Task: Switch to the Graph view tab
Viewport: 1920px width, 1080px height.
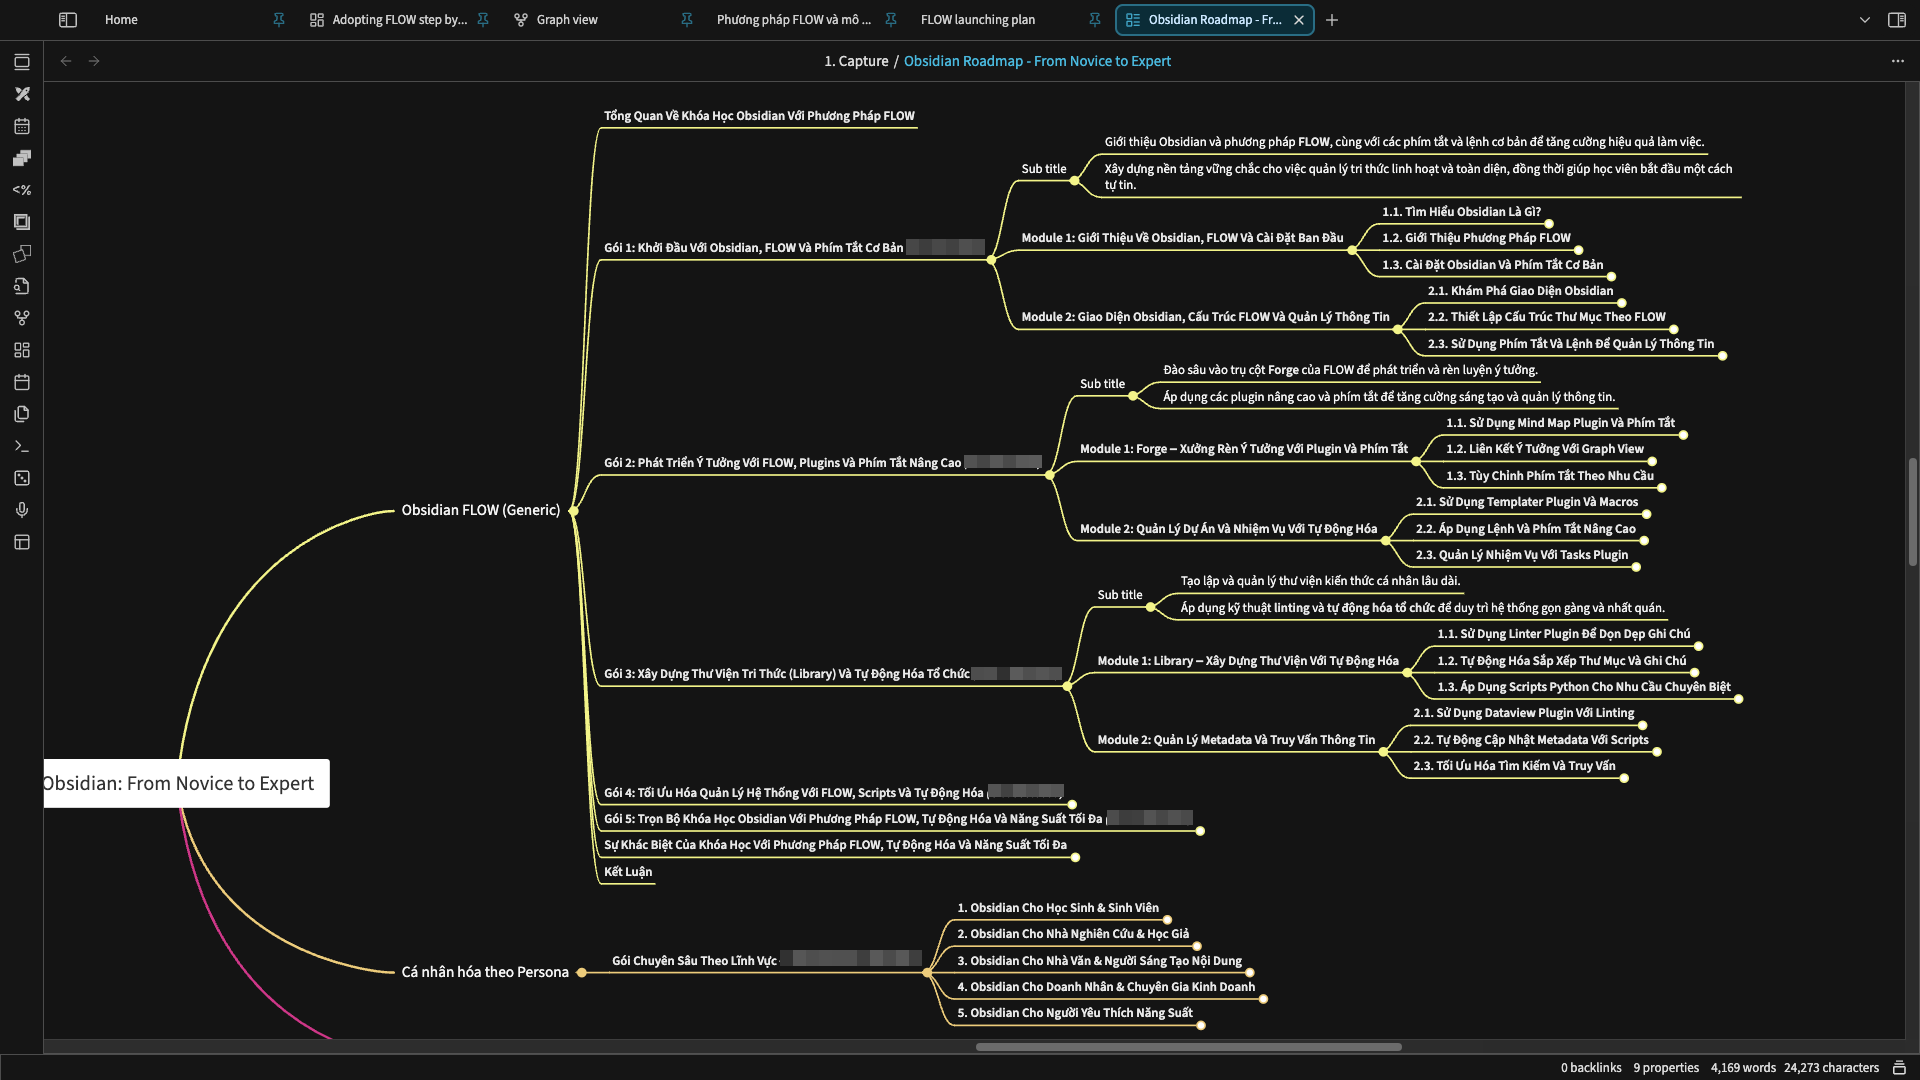Action: (x=567, y=19)
